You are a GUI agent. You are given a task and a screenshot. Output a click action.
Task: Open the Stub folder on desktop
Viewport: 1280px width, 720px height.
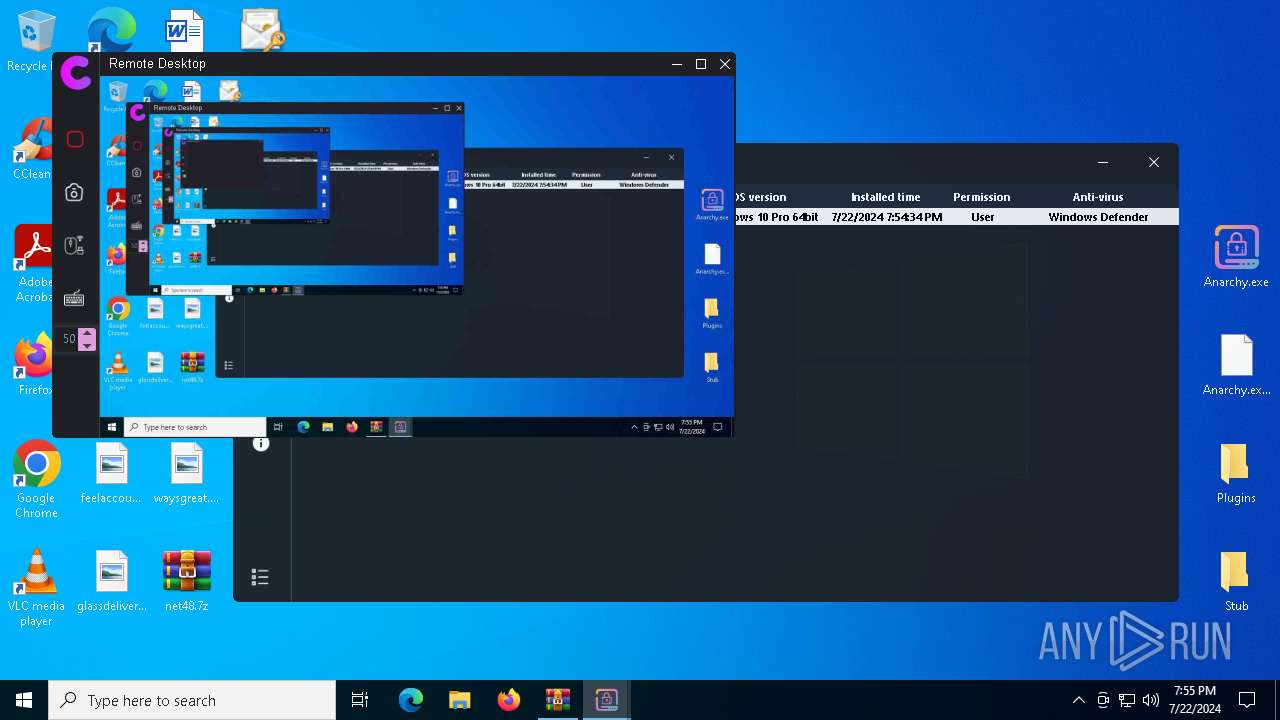1236,581
